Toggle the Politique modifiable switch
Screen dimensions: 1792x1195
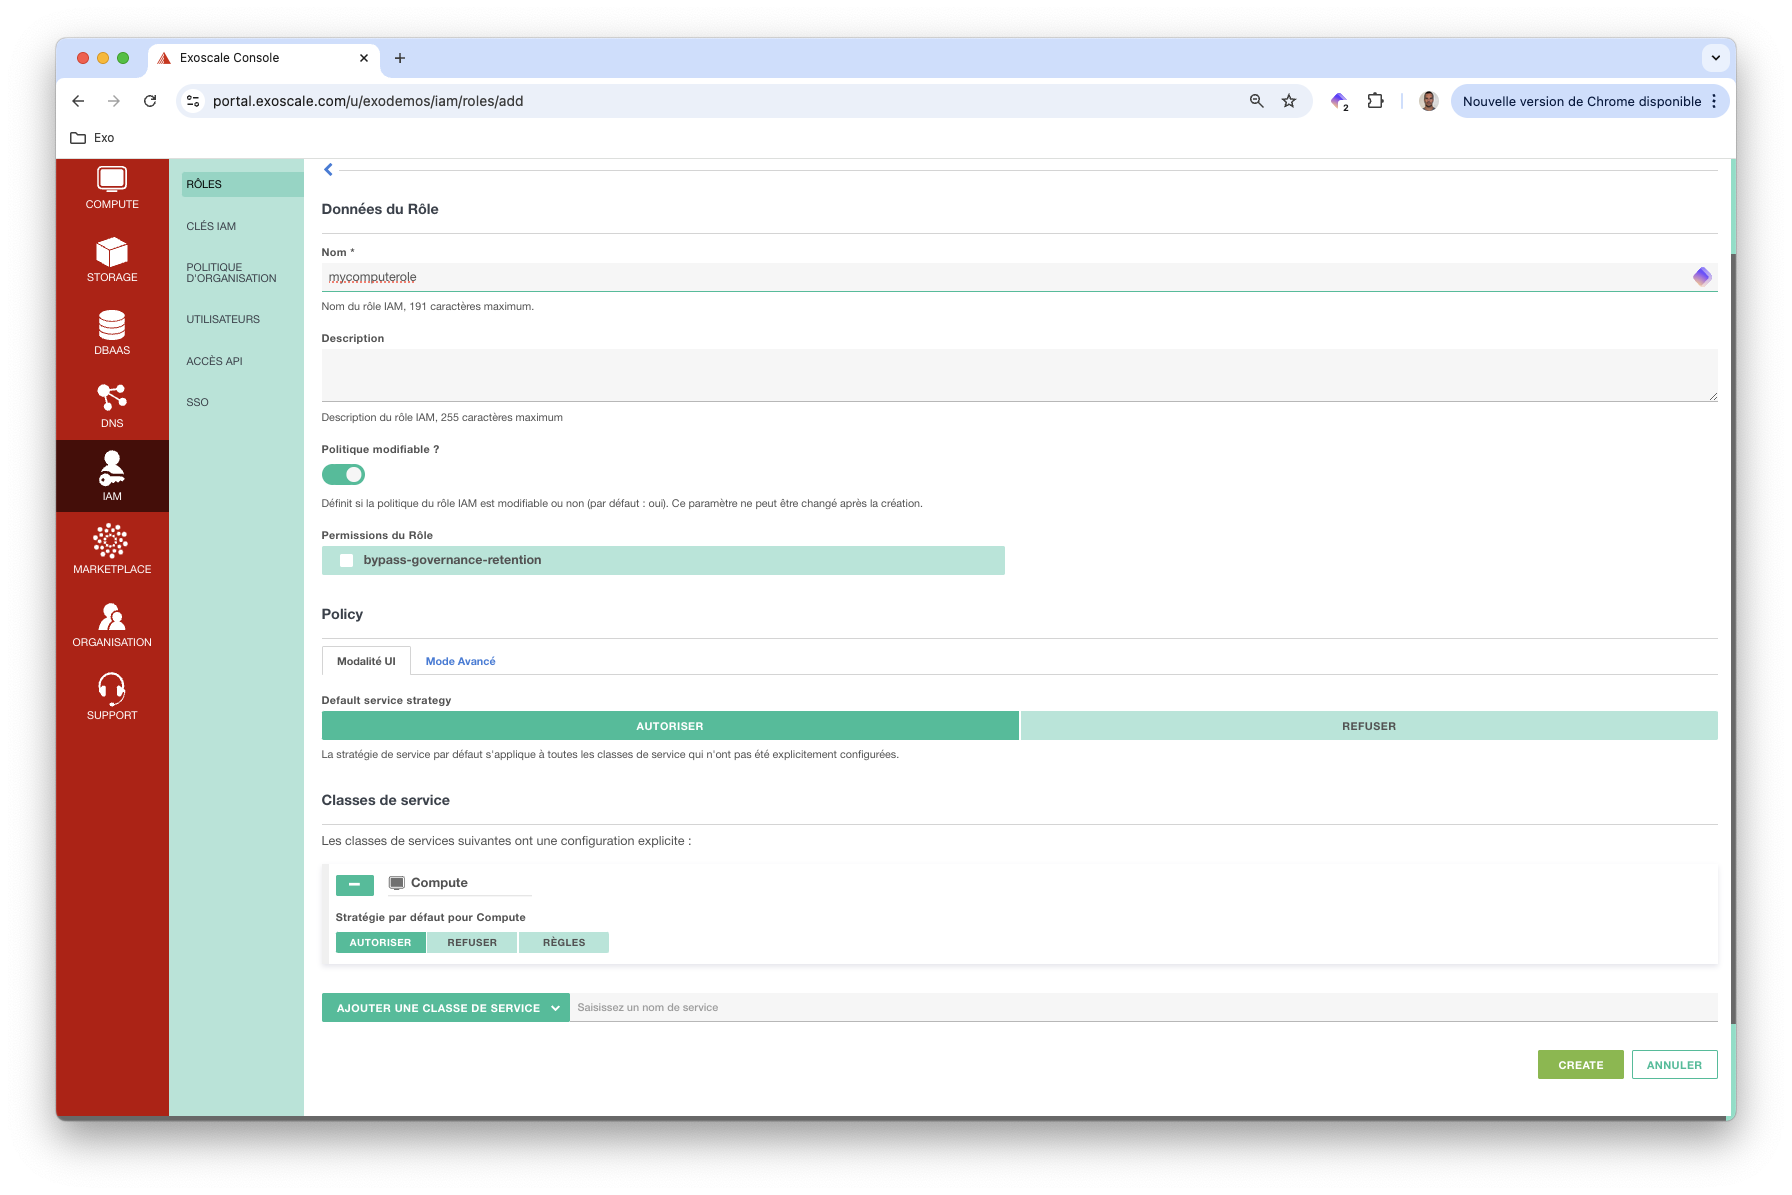point(343,475)
